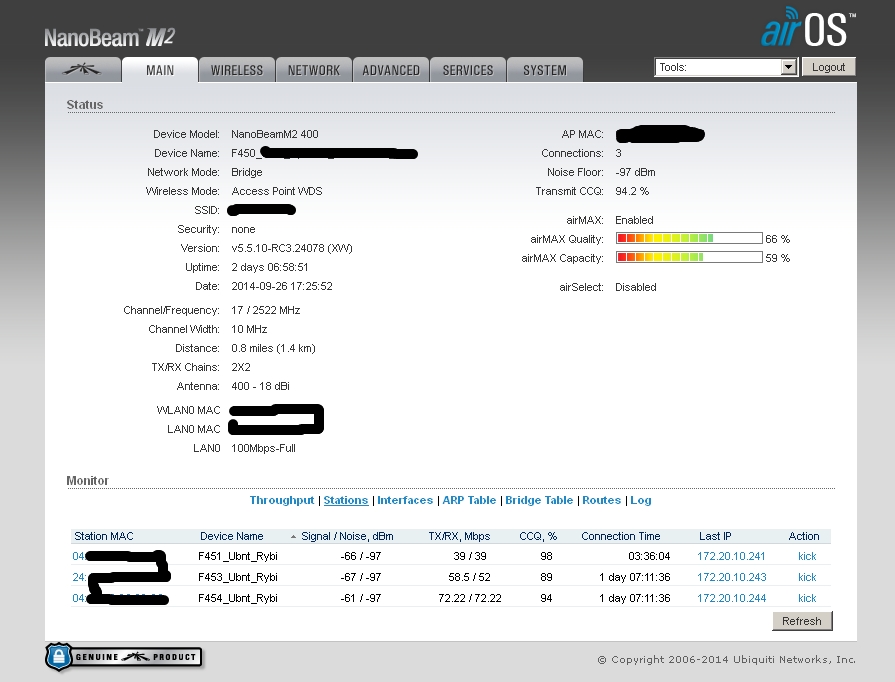Image resolution: width=895 pixels, height=682 pixels.
Task: Click the F454_Ubnt_Rybi device name
Action: (x=238, y=598)
